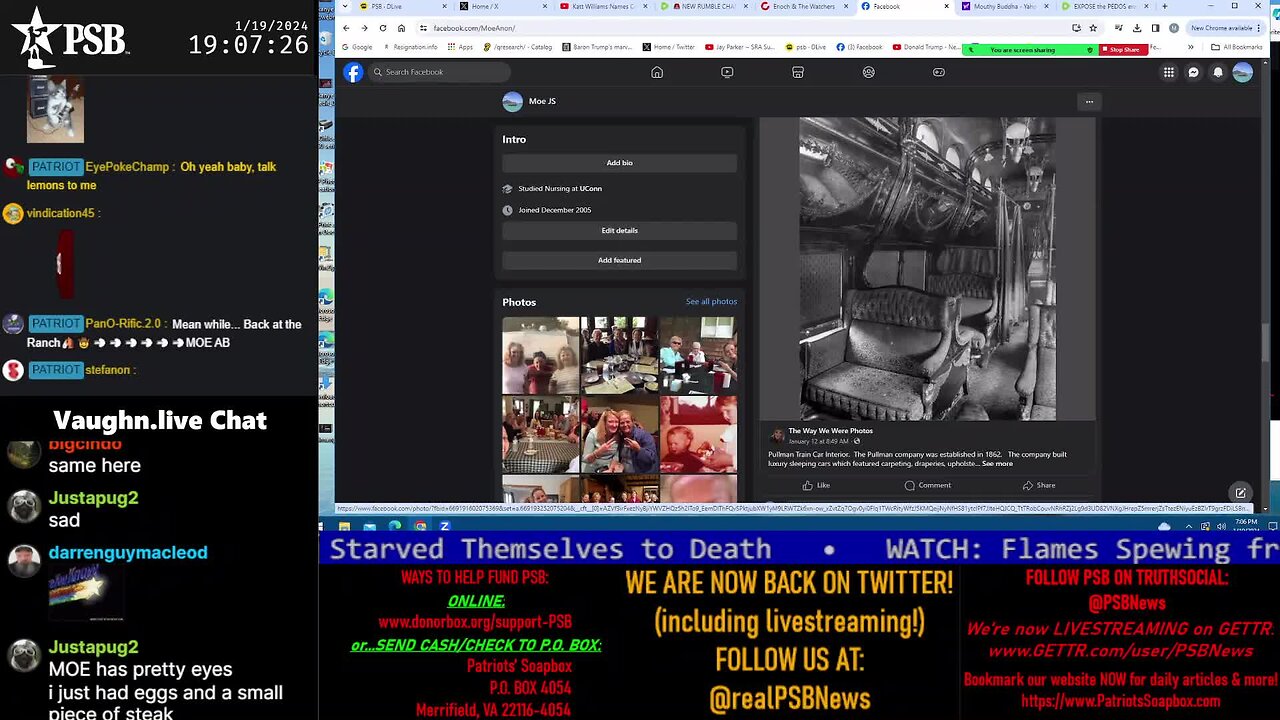The image size is (1280, 720).
Task: Click the UConn link in Intro
Action: click(591, 188)
